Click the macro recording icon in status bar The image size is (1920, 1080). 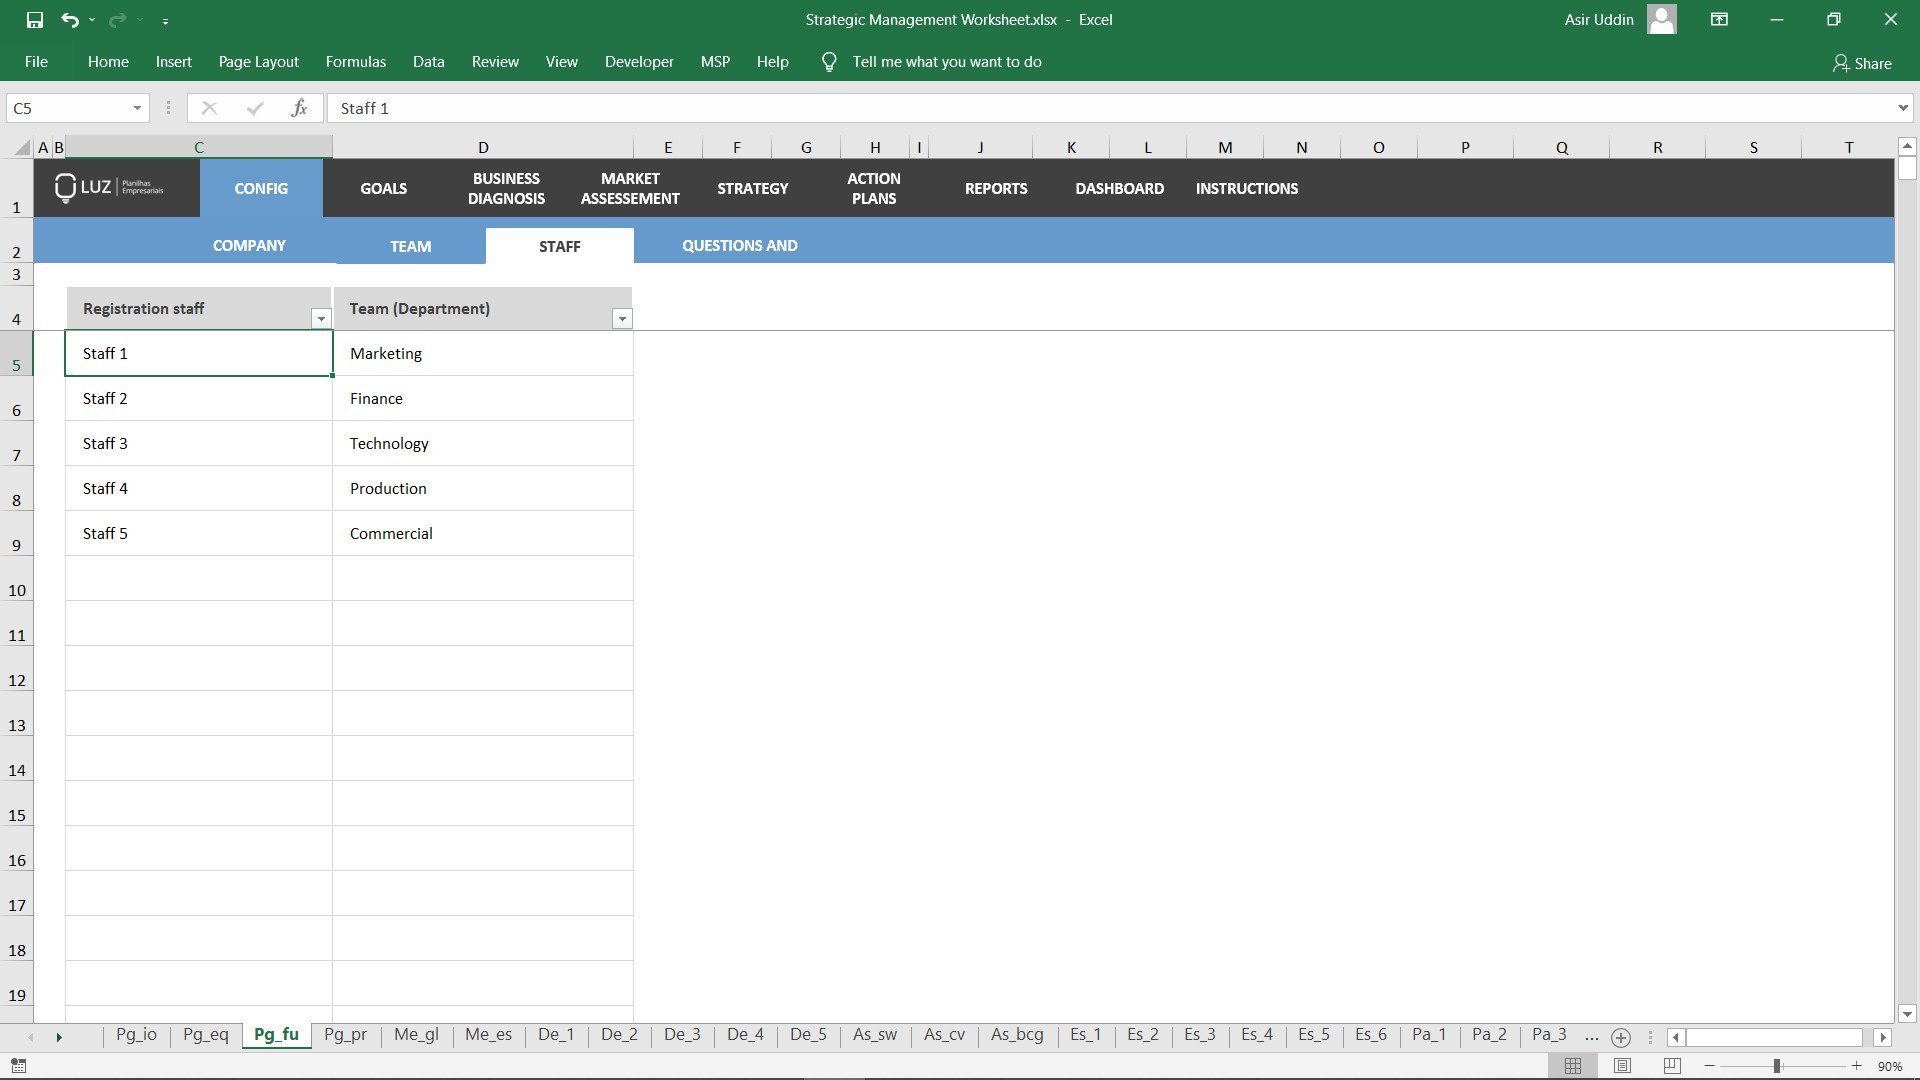pyautogui.click(x=19, y=1066)
